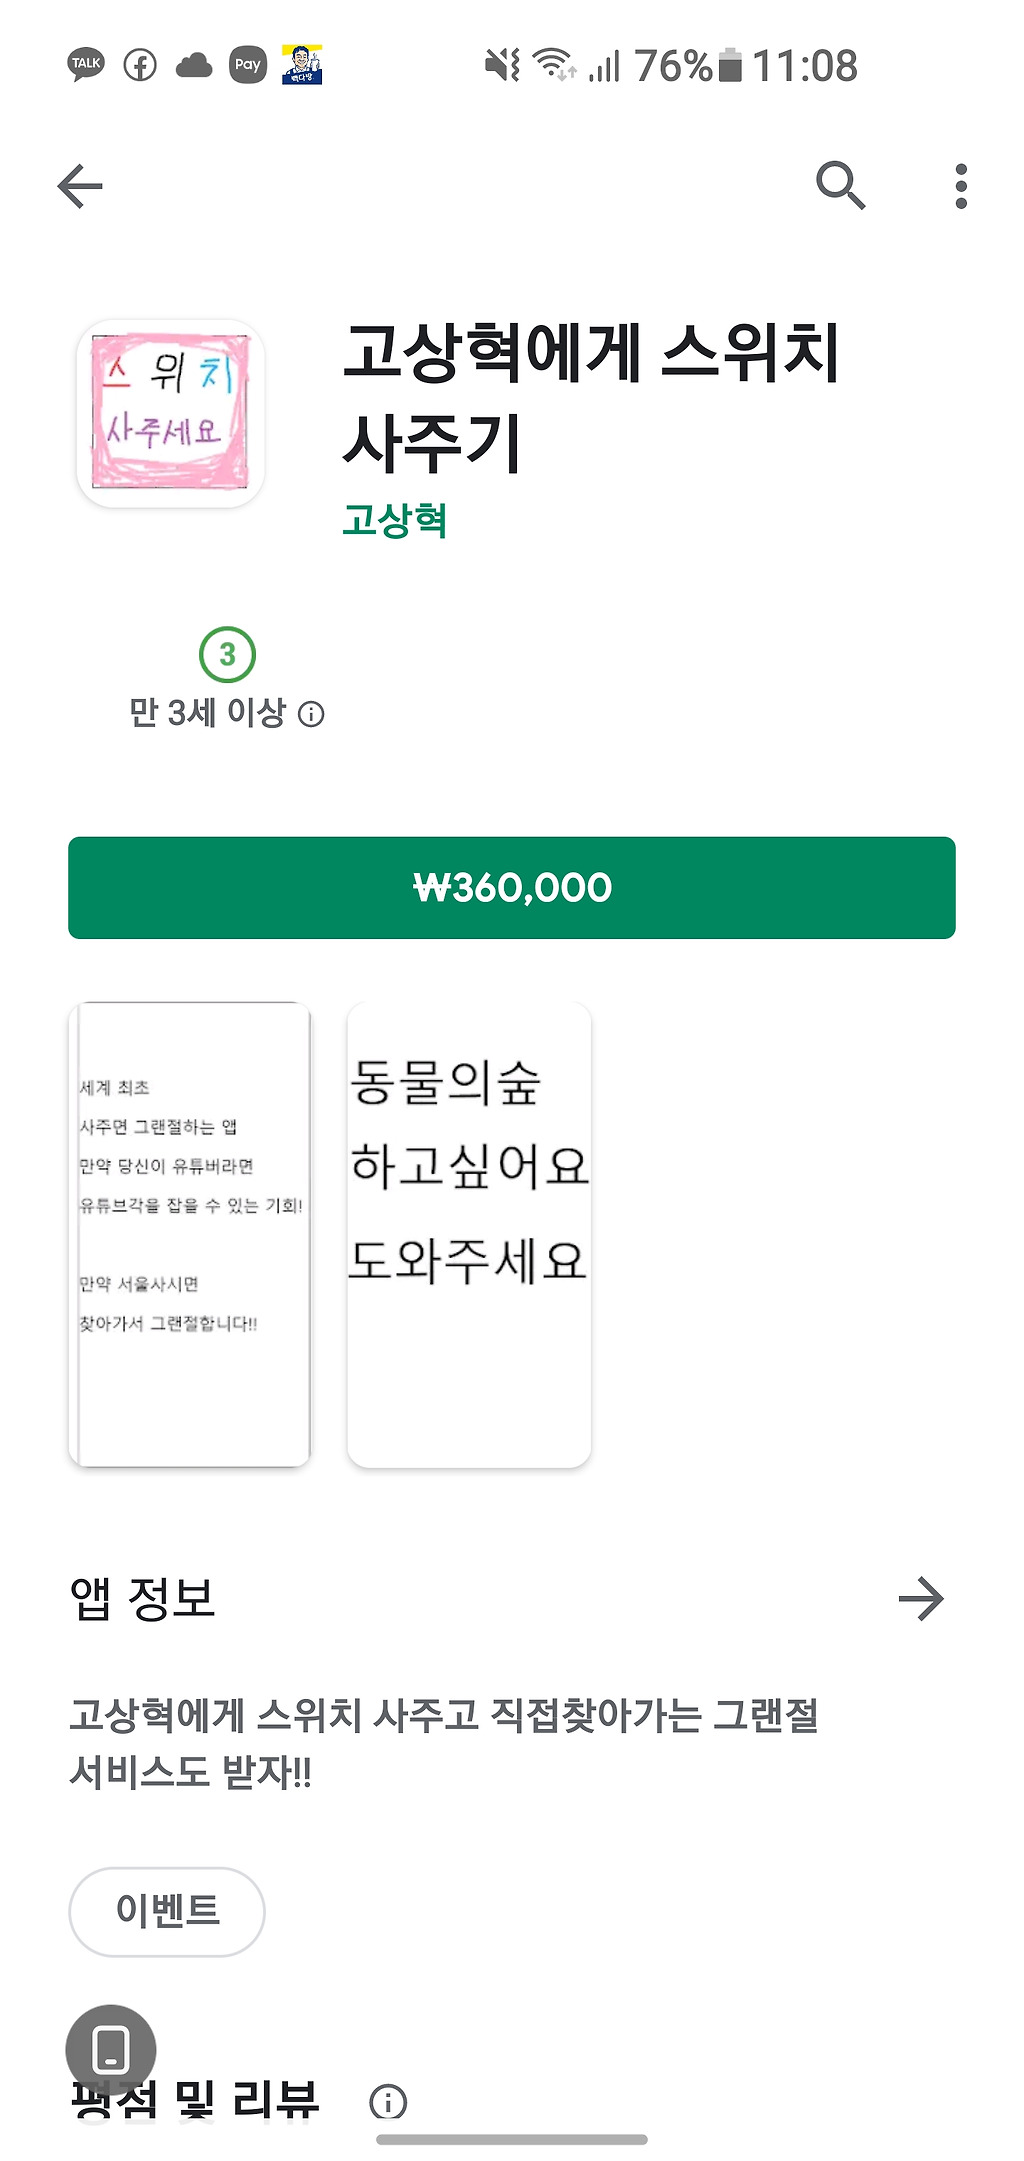The width and height of the screenshot is (1024, 2161).
Task: Select the 이벤트 category chip
Action: pyautogui.click(x=167, y=1911)
